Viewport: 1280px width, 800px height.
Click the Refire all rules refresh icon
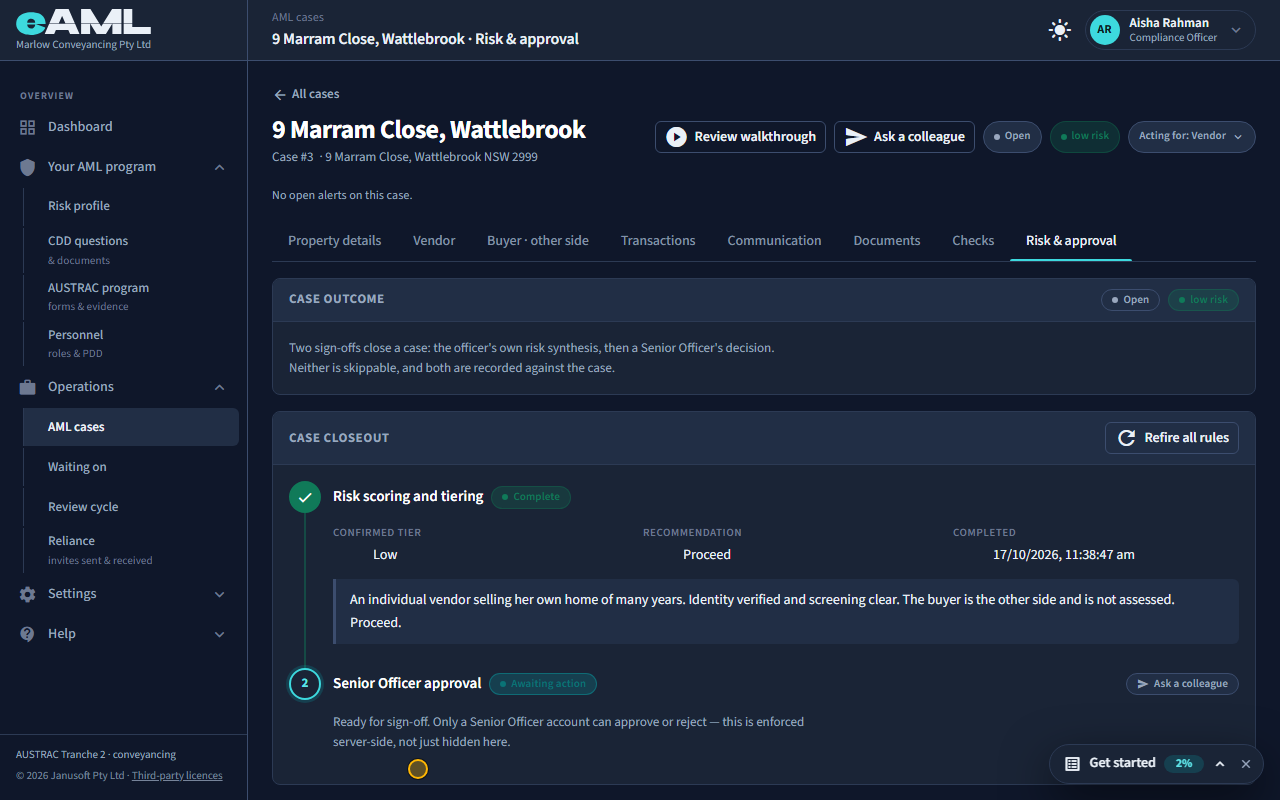pos(1127,438)
